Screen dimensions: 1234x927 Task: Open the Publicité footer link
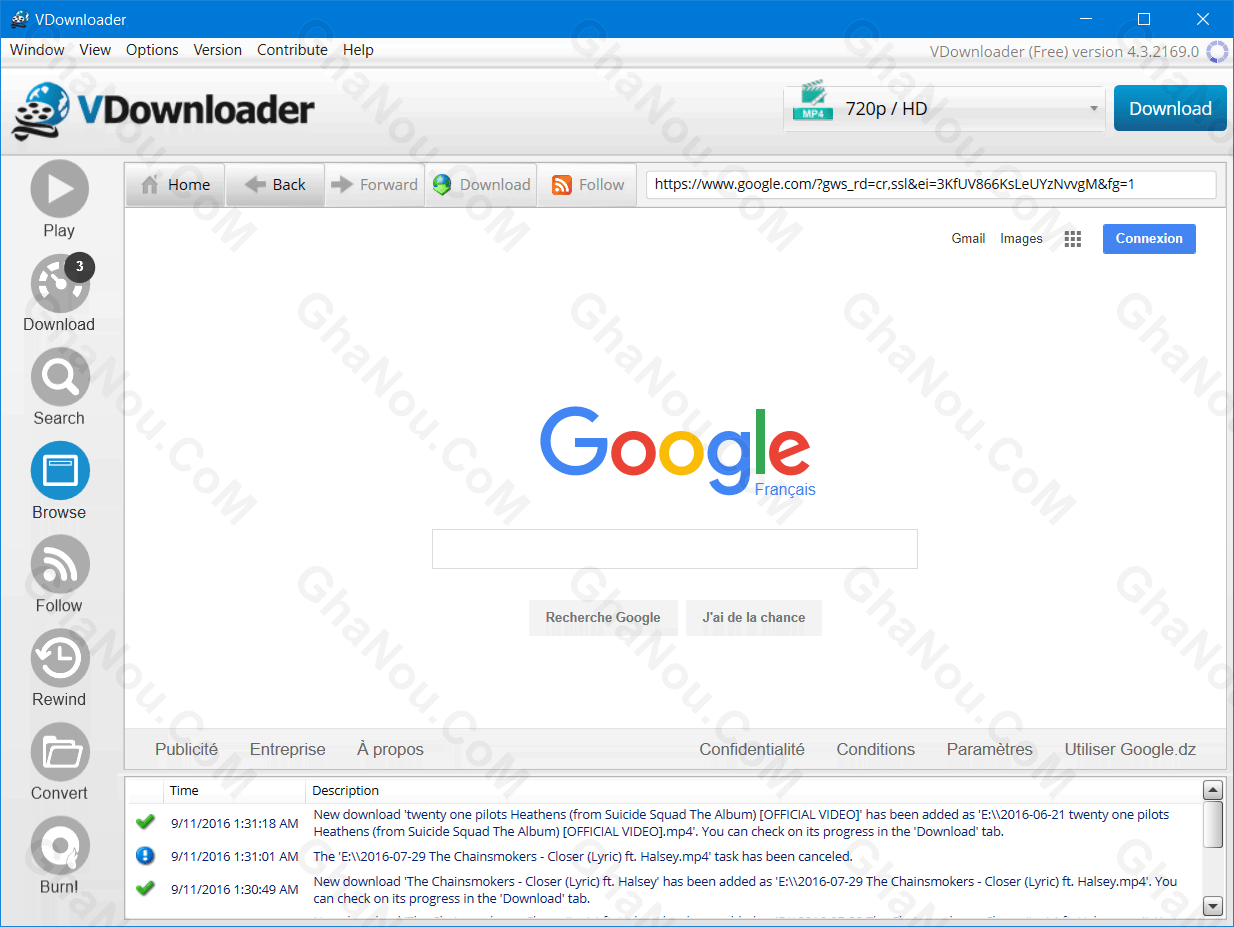(186, 750)
